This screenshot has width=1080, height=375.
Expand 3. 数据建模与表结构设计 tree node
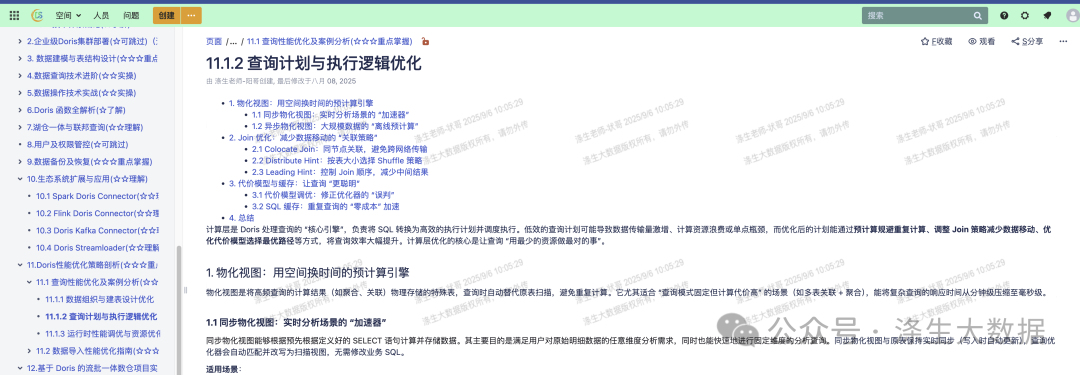20,59
